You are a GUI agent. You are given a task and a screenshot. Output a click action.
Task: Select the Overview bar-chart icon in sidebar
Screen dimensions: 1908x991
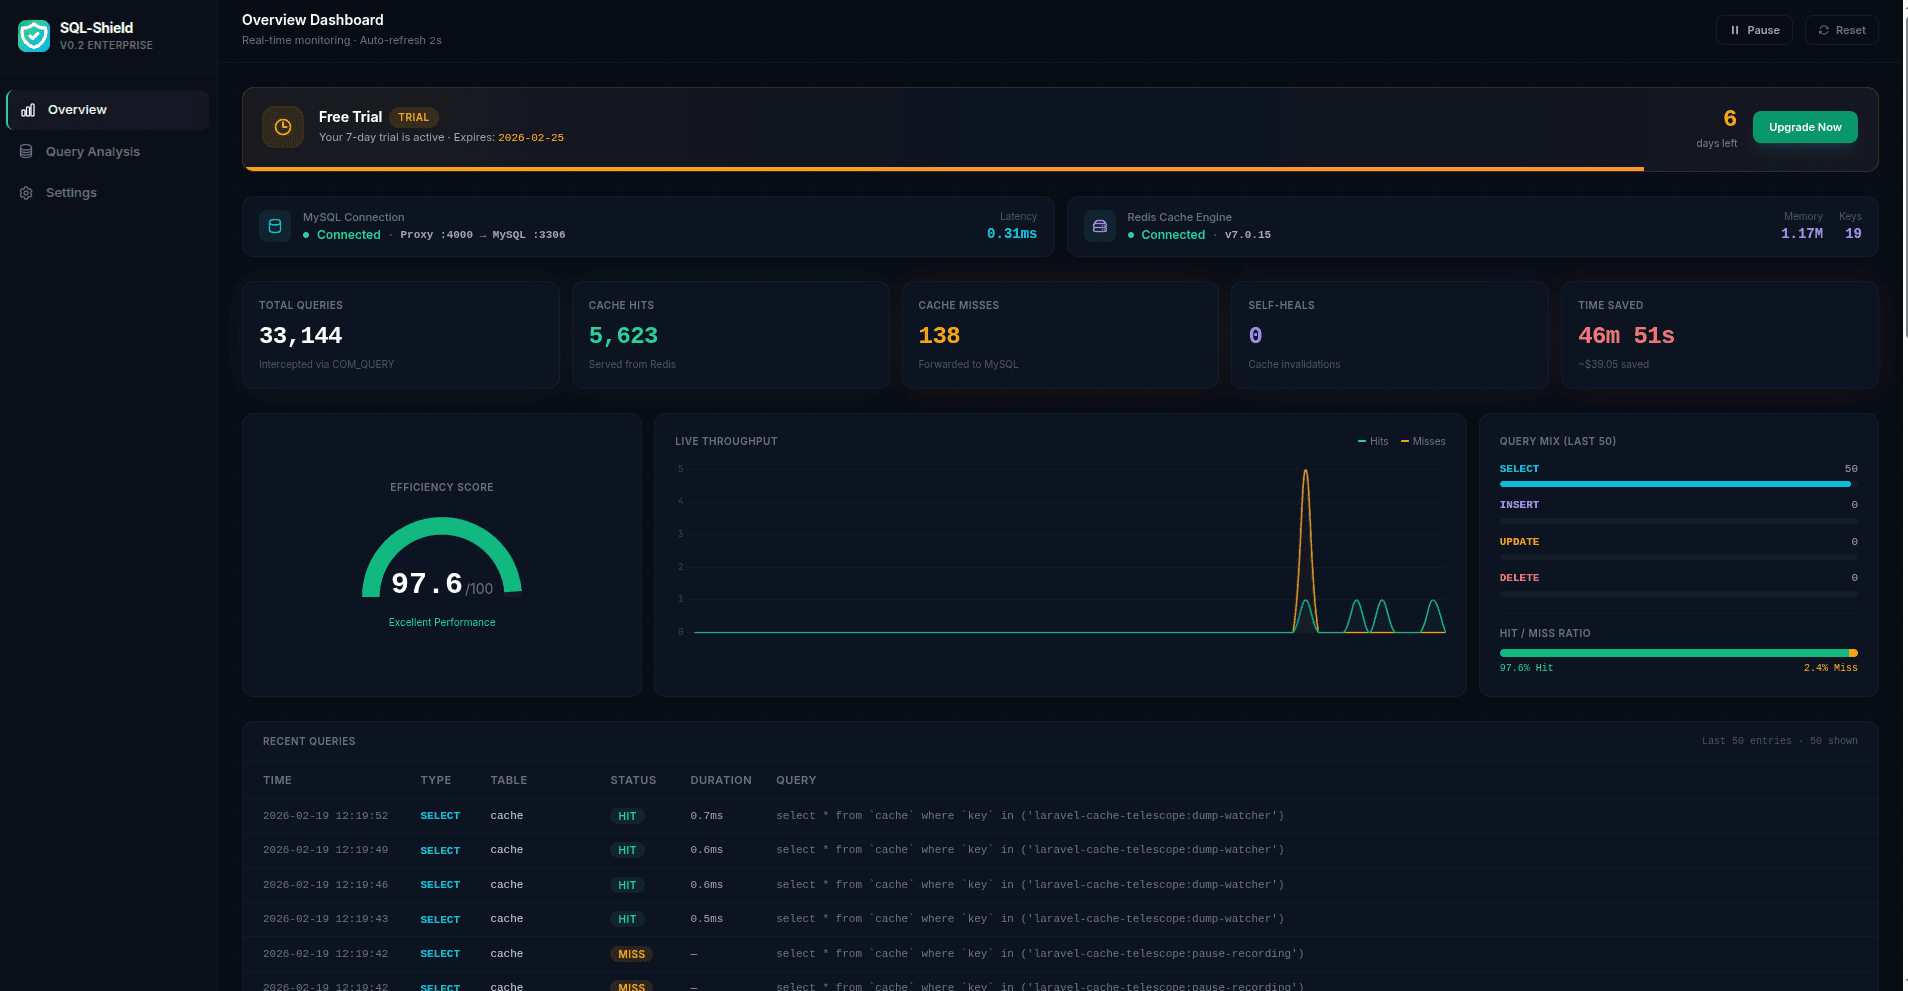tap(27, 110)
